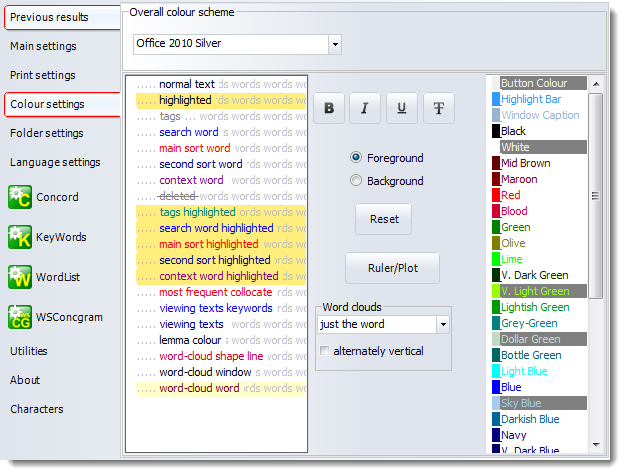Enable the alternately vertical checkbox
Viewport: 625px width, 475px height.
coord(324,351)
